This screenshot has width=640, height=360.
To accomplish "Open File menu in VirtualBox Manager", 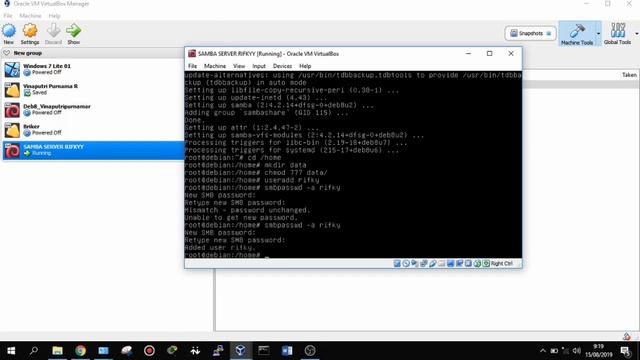I will pos(8,16).
